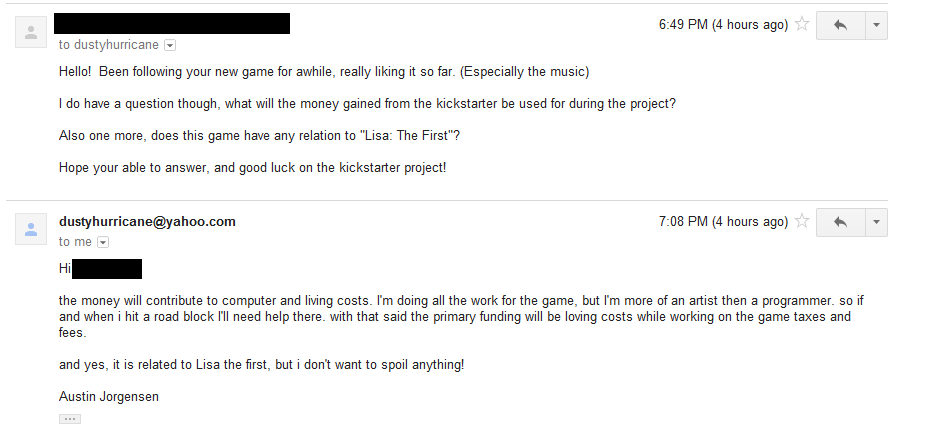Open more options for the 6:49 PM message
Viewport: 949px width, 438px height.
pos(876,25)
